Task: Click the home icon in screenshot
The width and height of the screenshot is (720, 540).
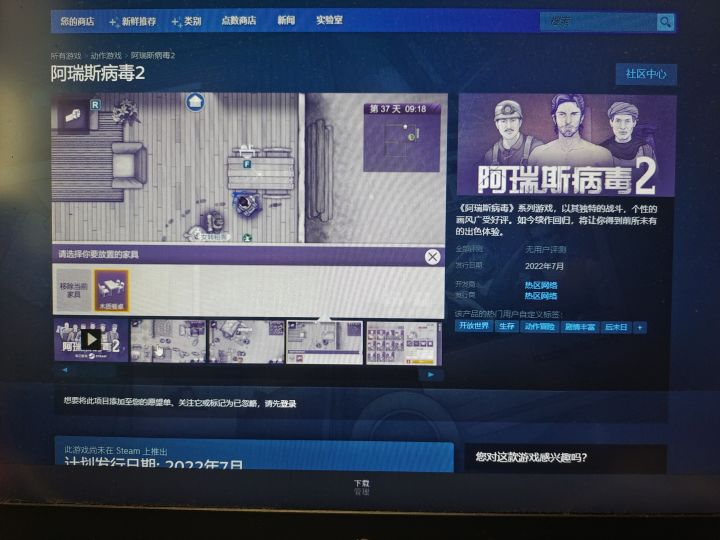Action: (195, 101)
